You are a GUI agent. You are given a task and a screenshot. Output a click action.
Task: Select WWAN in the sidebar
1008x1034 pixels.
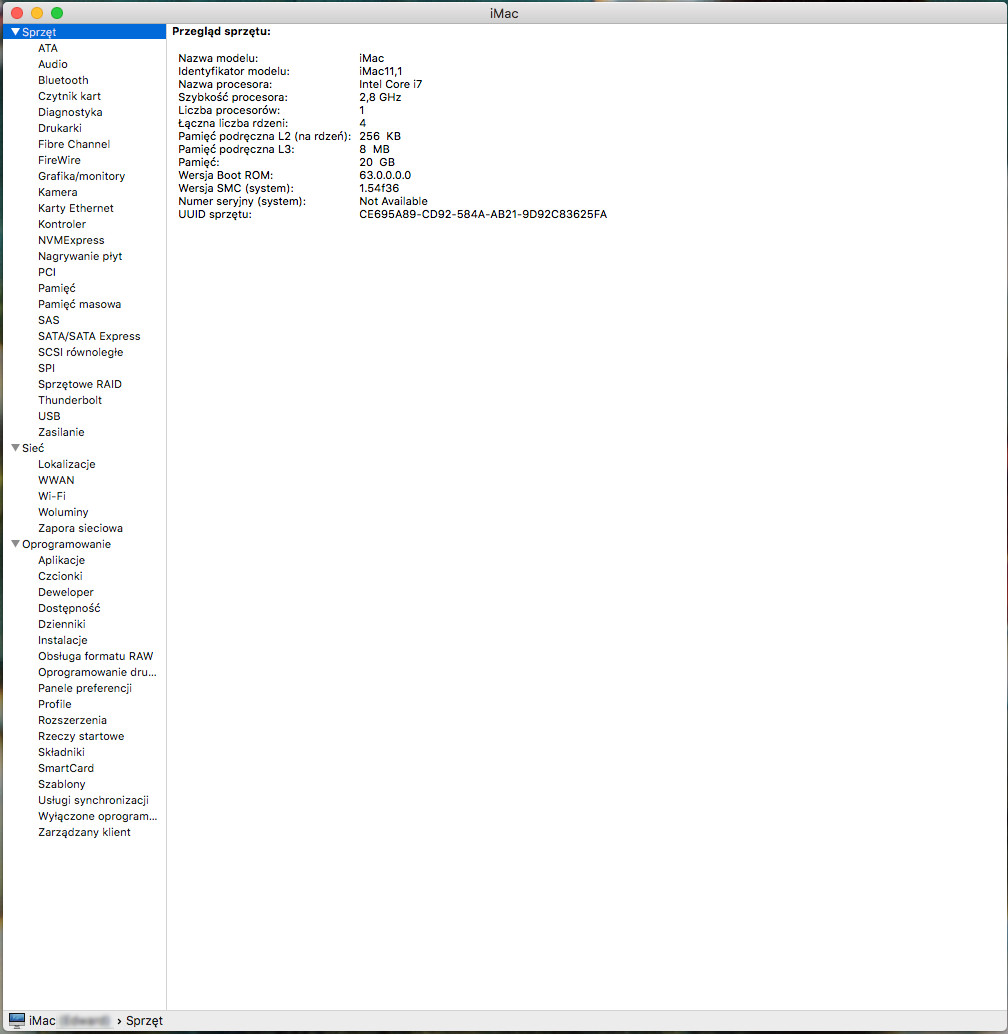tap(56, 480)
